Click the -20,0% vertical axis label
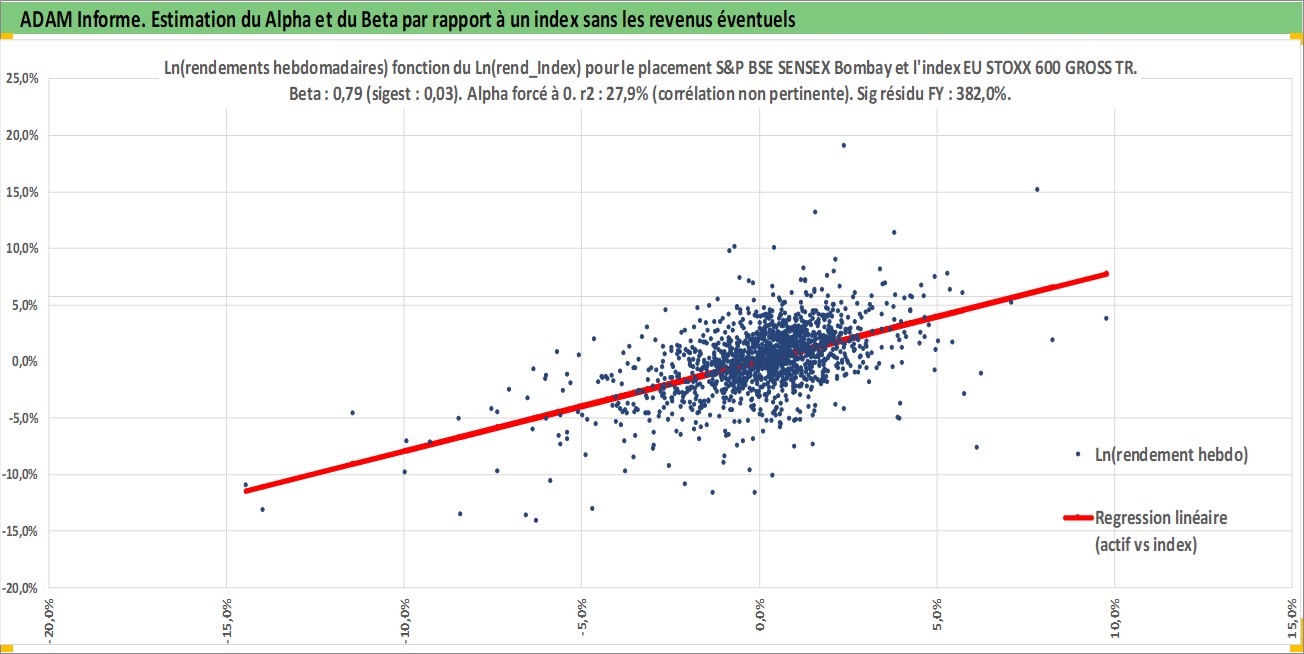This screenshot has height=654, width=1304. tap(22, 587)
